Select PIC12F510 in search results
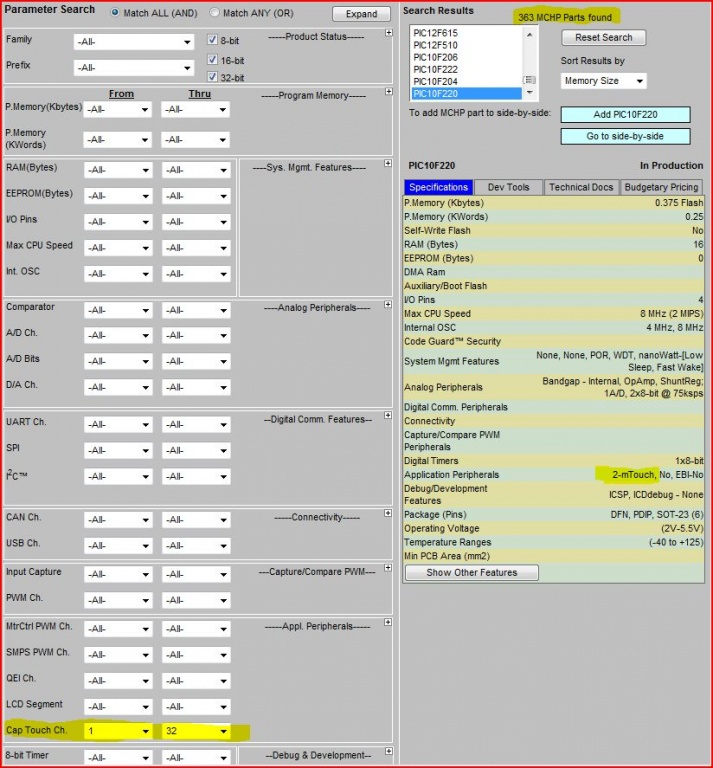 point(466,45)
